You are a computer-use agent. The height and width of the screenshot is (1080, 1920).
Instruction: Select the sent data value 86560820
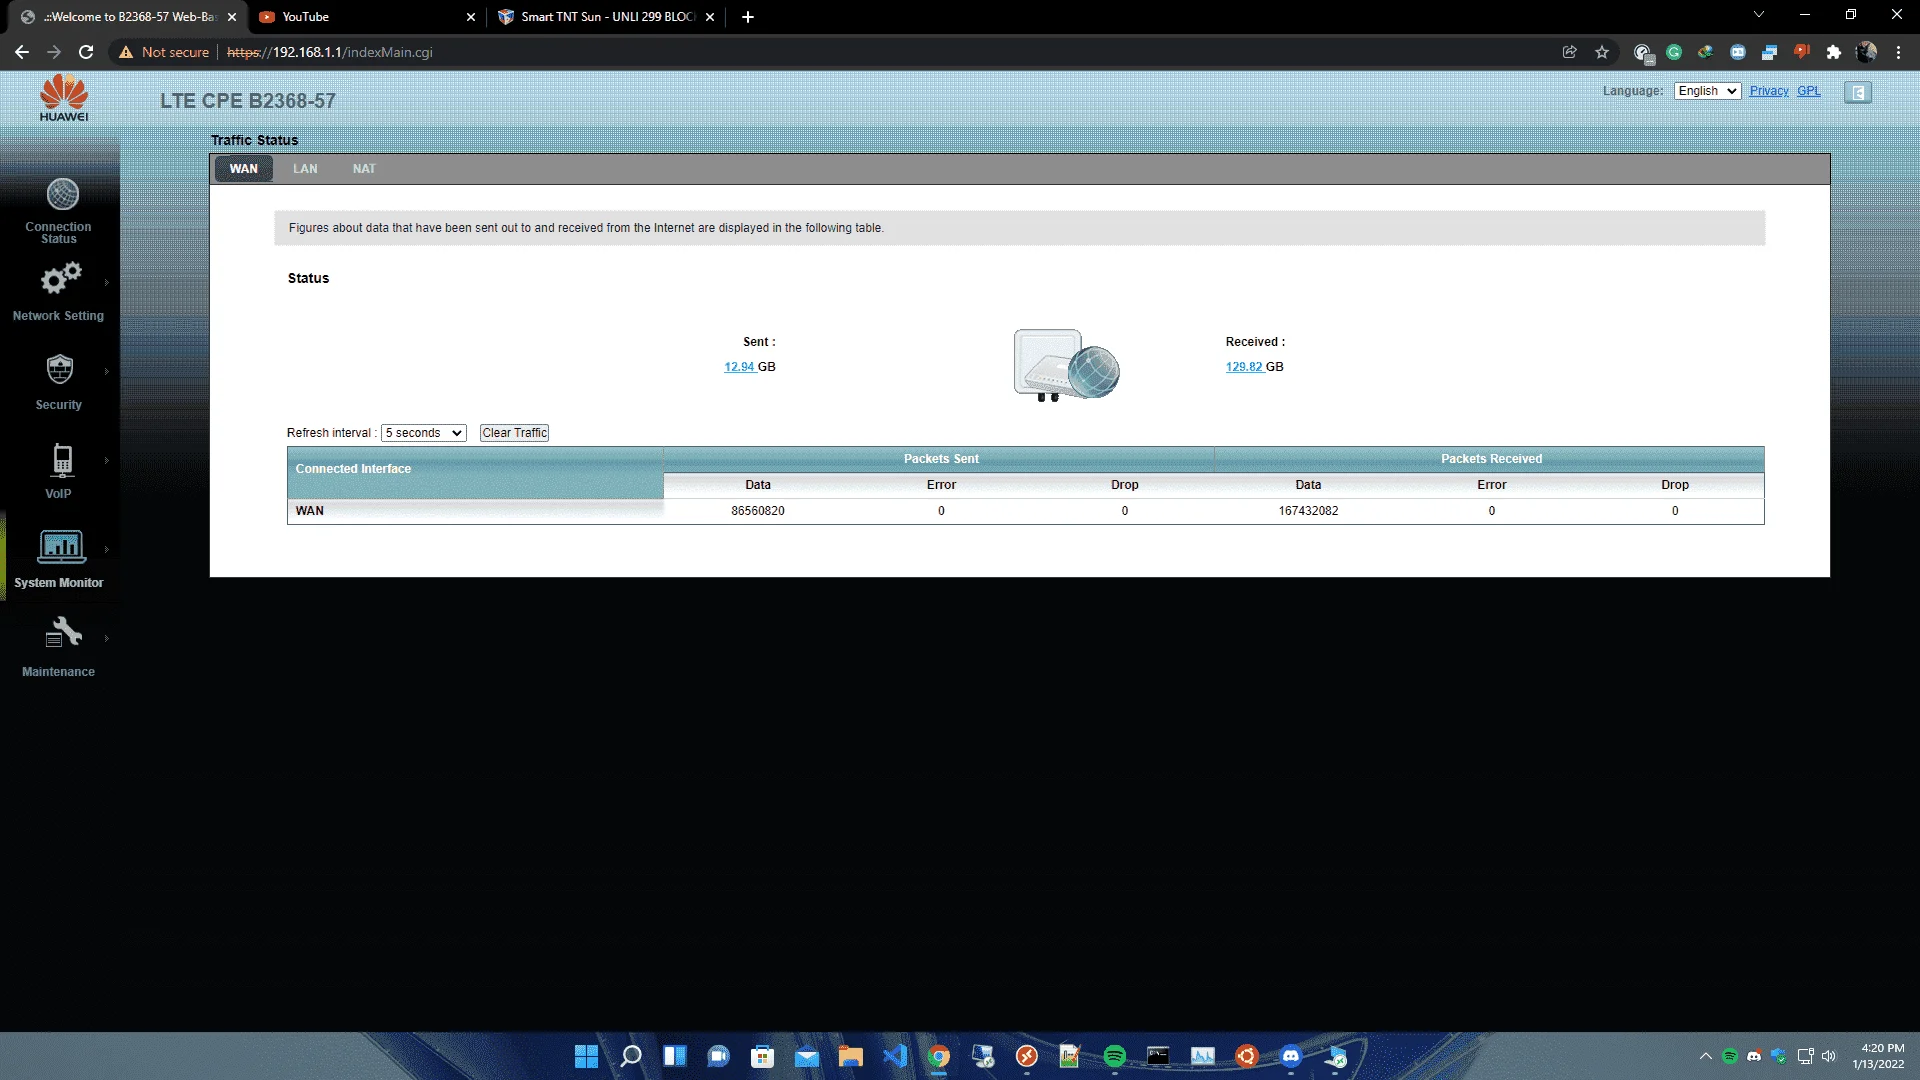[758, 511]
